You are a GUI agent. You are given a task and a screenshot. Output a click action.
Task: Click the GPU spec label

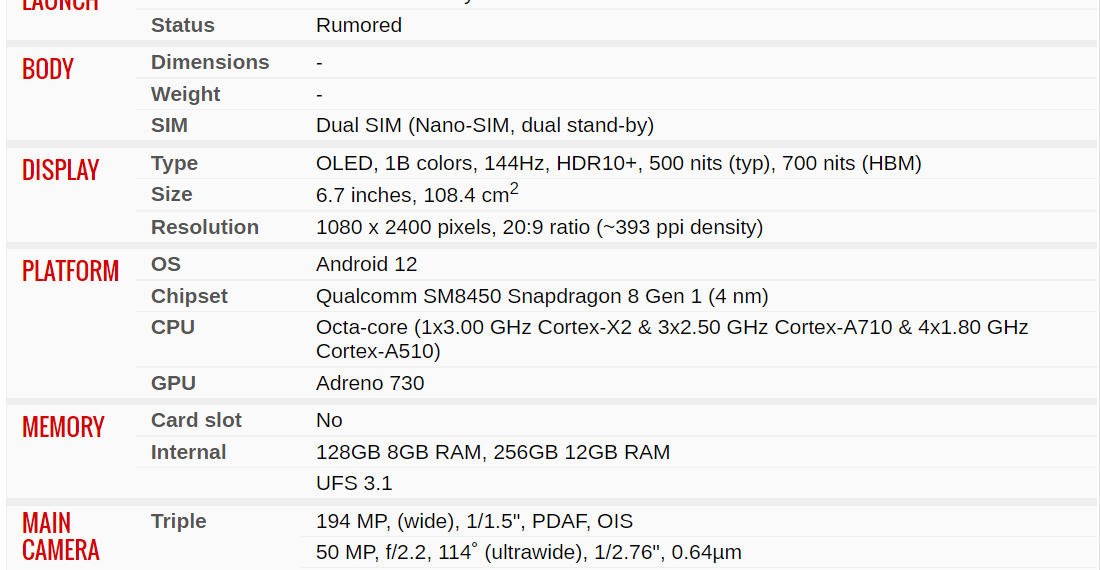(x=173, y=383)
